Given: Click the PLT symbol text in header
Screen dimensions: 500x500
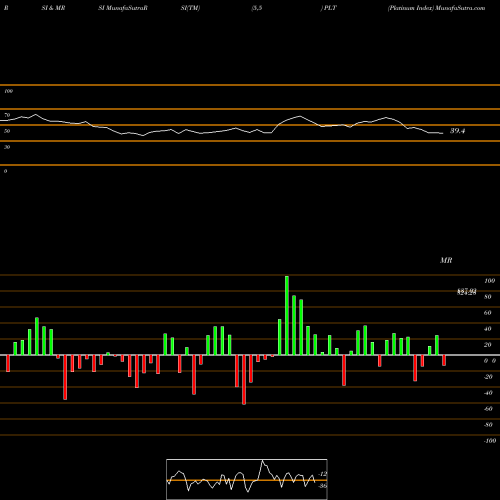Looking at the screenshot, I should 330,8.
